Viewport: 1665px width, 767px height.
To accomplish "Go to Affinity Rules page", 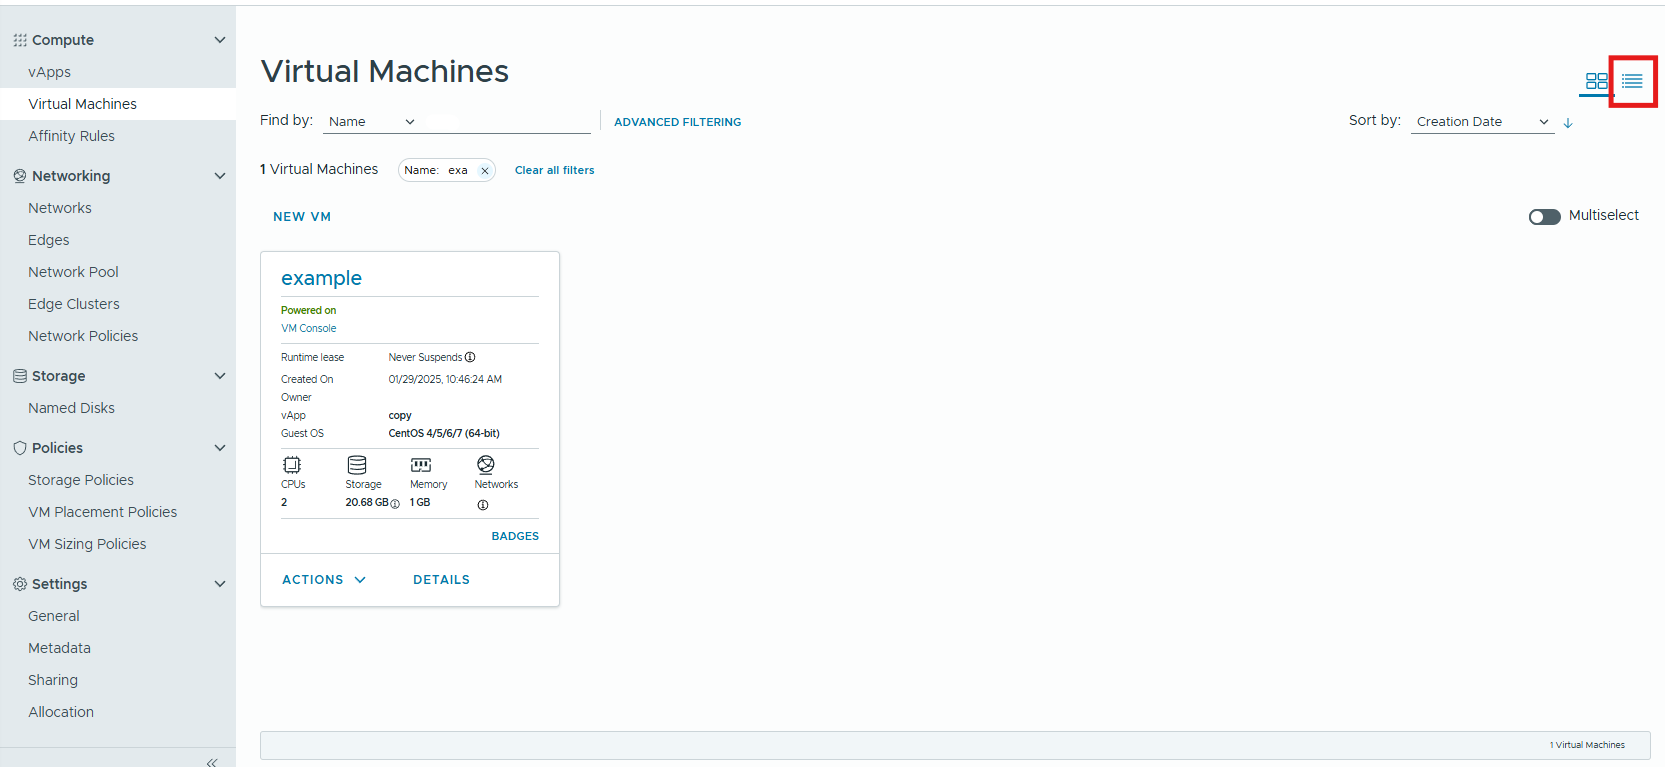I will coord(71,136).
